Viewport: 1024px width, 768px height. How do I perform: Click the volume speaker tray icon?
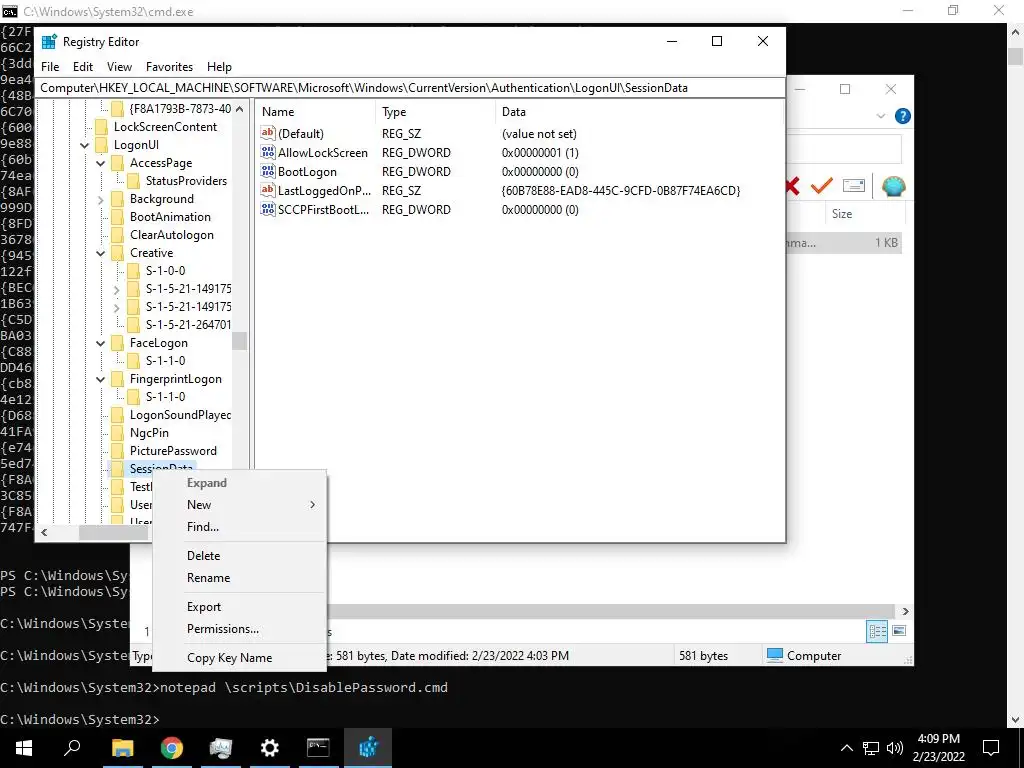895,748
